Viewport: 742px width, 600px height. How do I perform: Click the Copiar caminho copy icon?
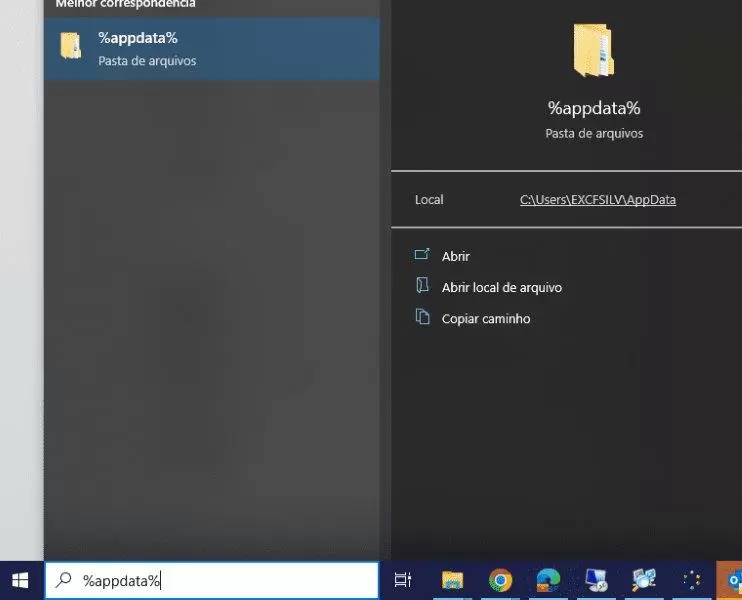point(422,318)
